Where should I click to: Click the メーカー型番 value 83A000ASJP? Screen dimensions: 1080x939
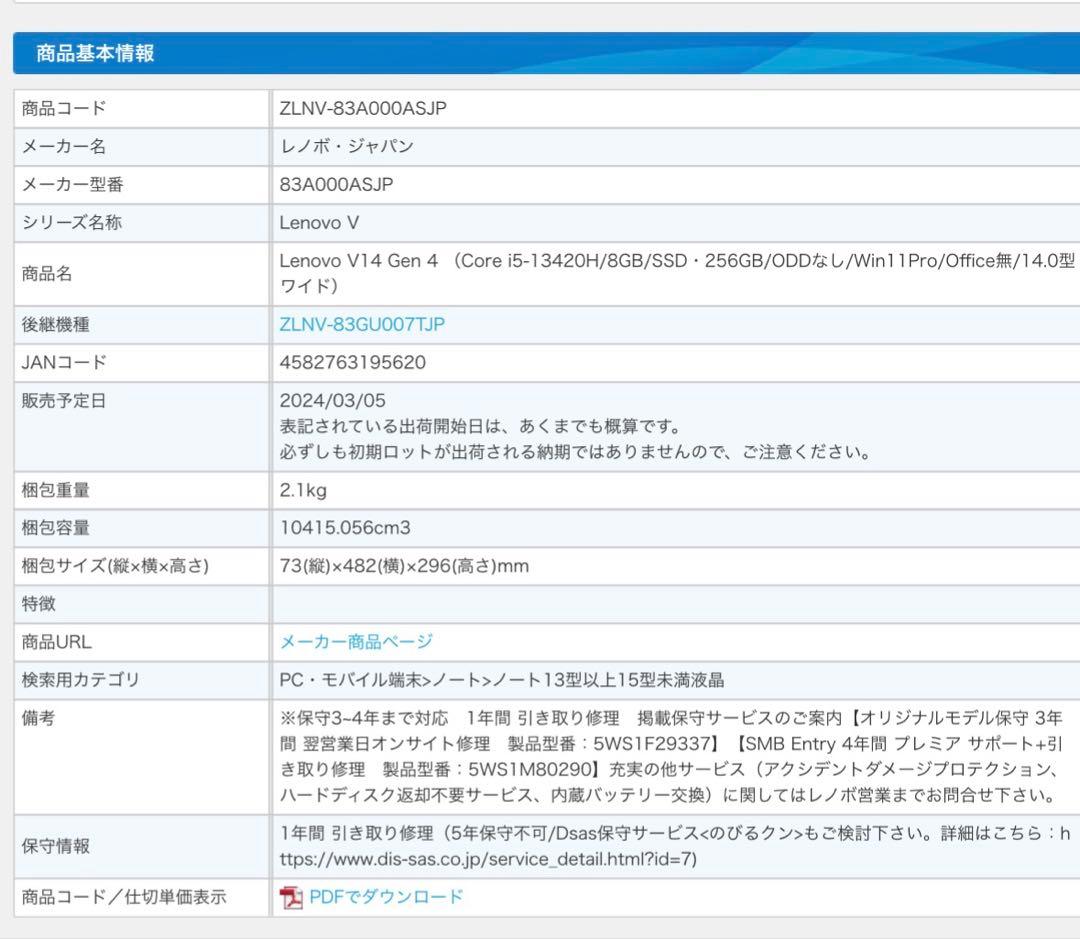click(340, 185)
